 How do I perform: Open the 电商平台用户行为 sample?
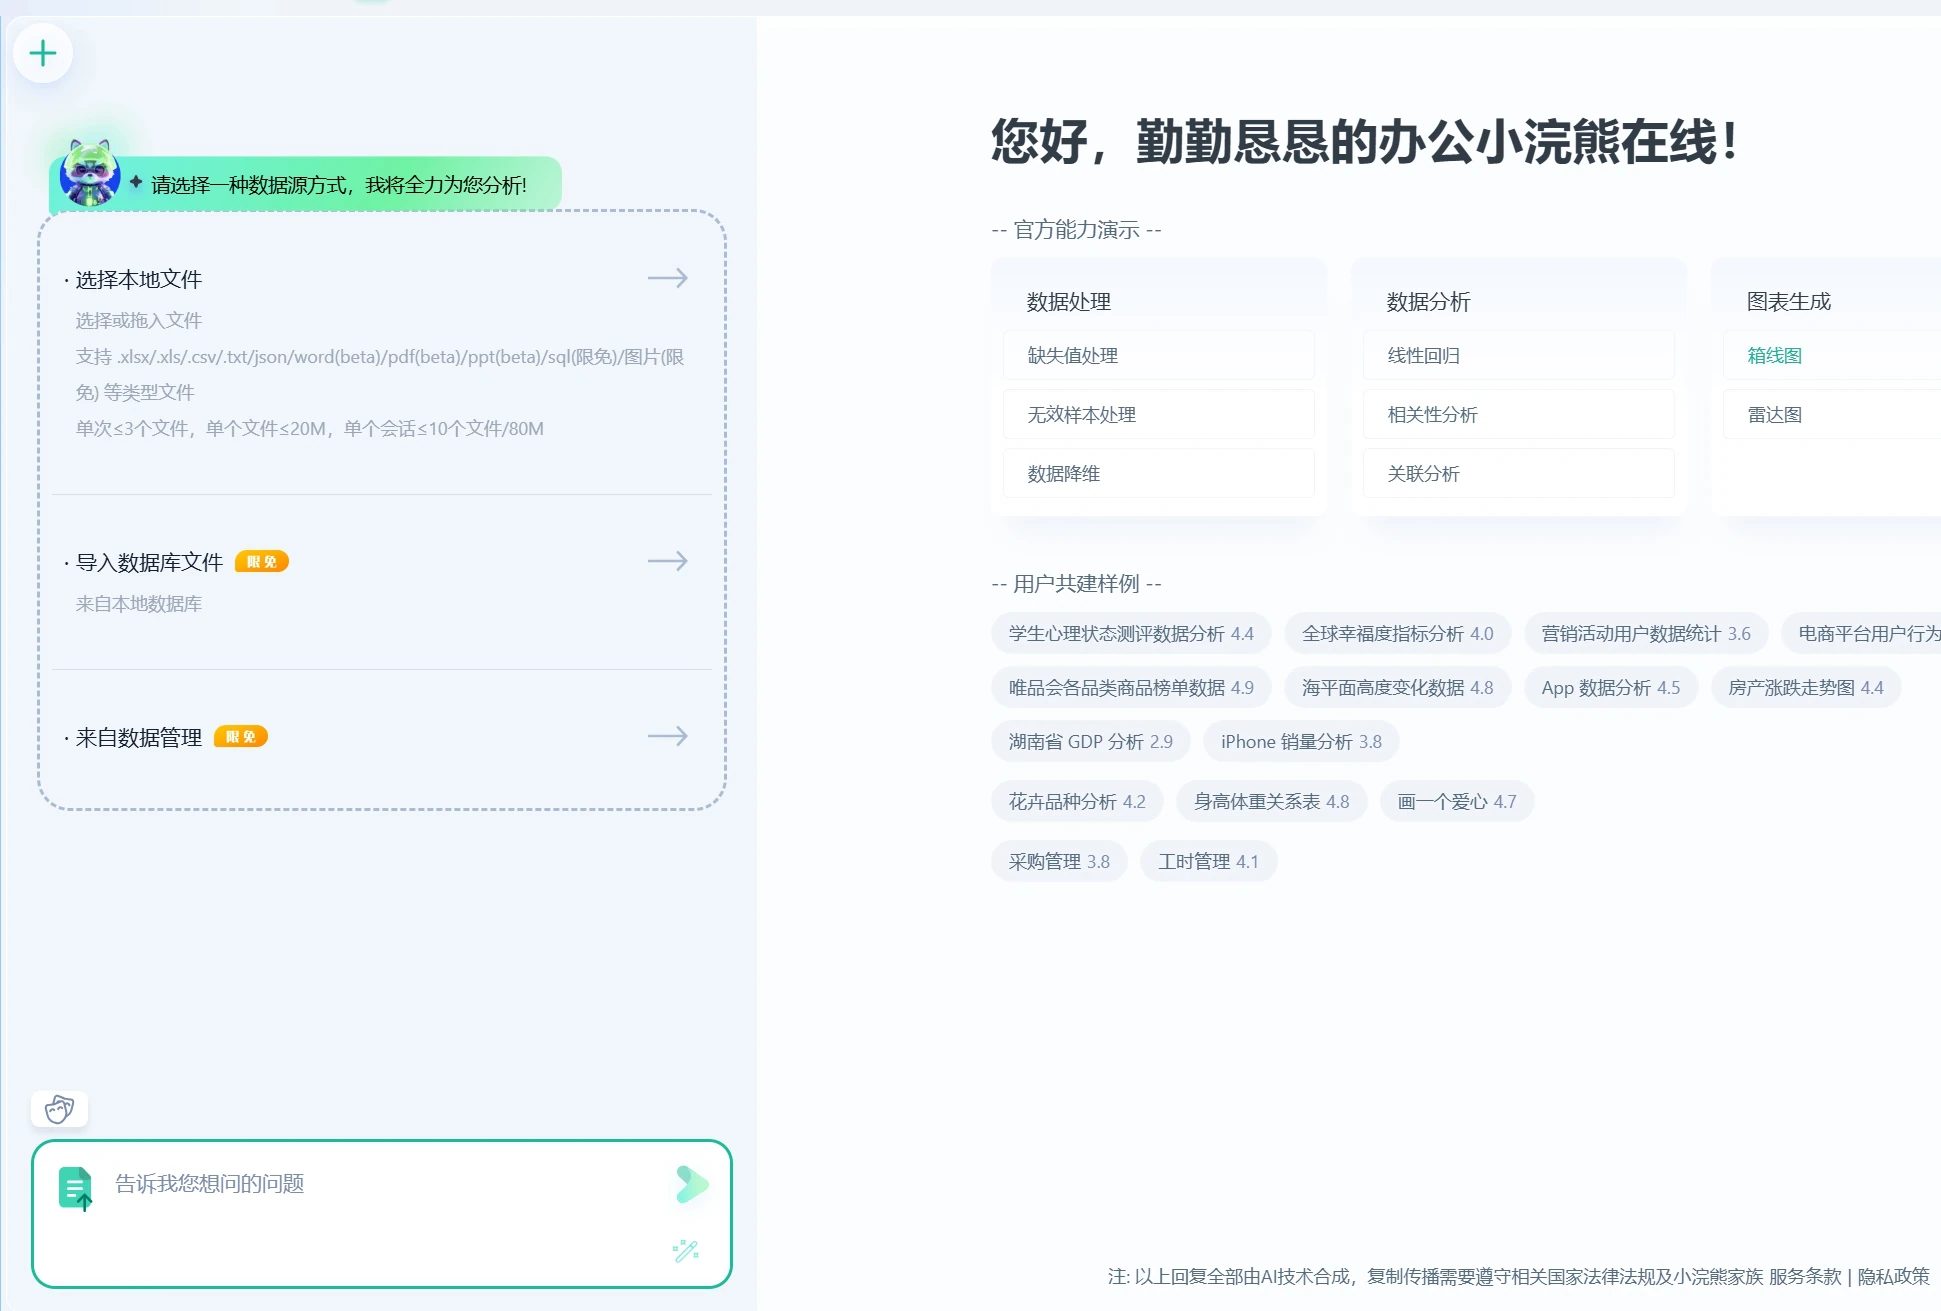click(x=1862, y=633)
